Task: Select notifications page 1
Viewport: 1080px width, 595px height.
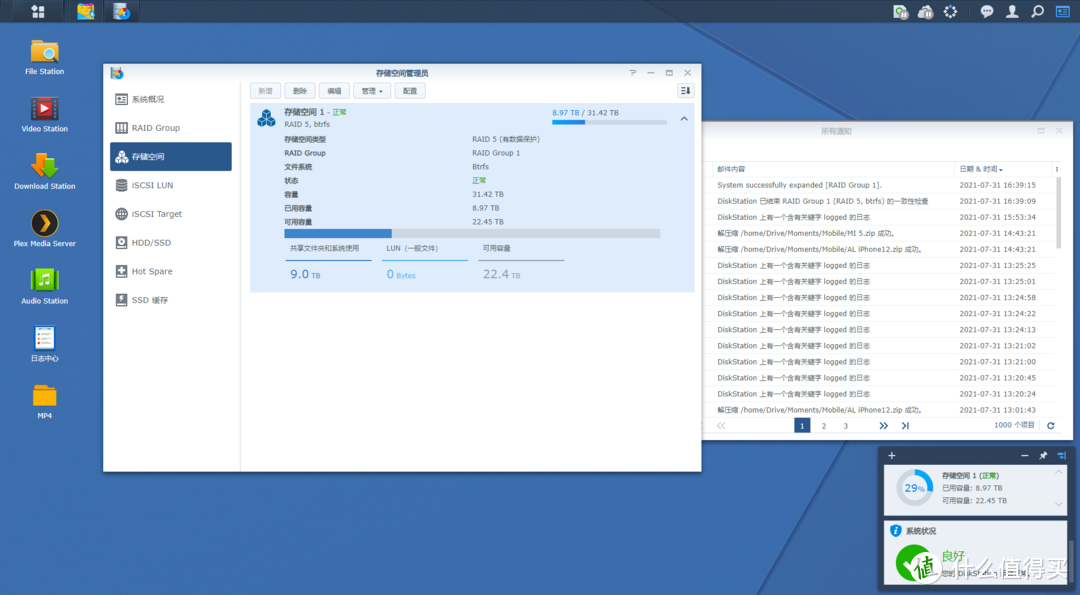Action: pos(802,426)
